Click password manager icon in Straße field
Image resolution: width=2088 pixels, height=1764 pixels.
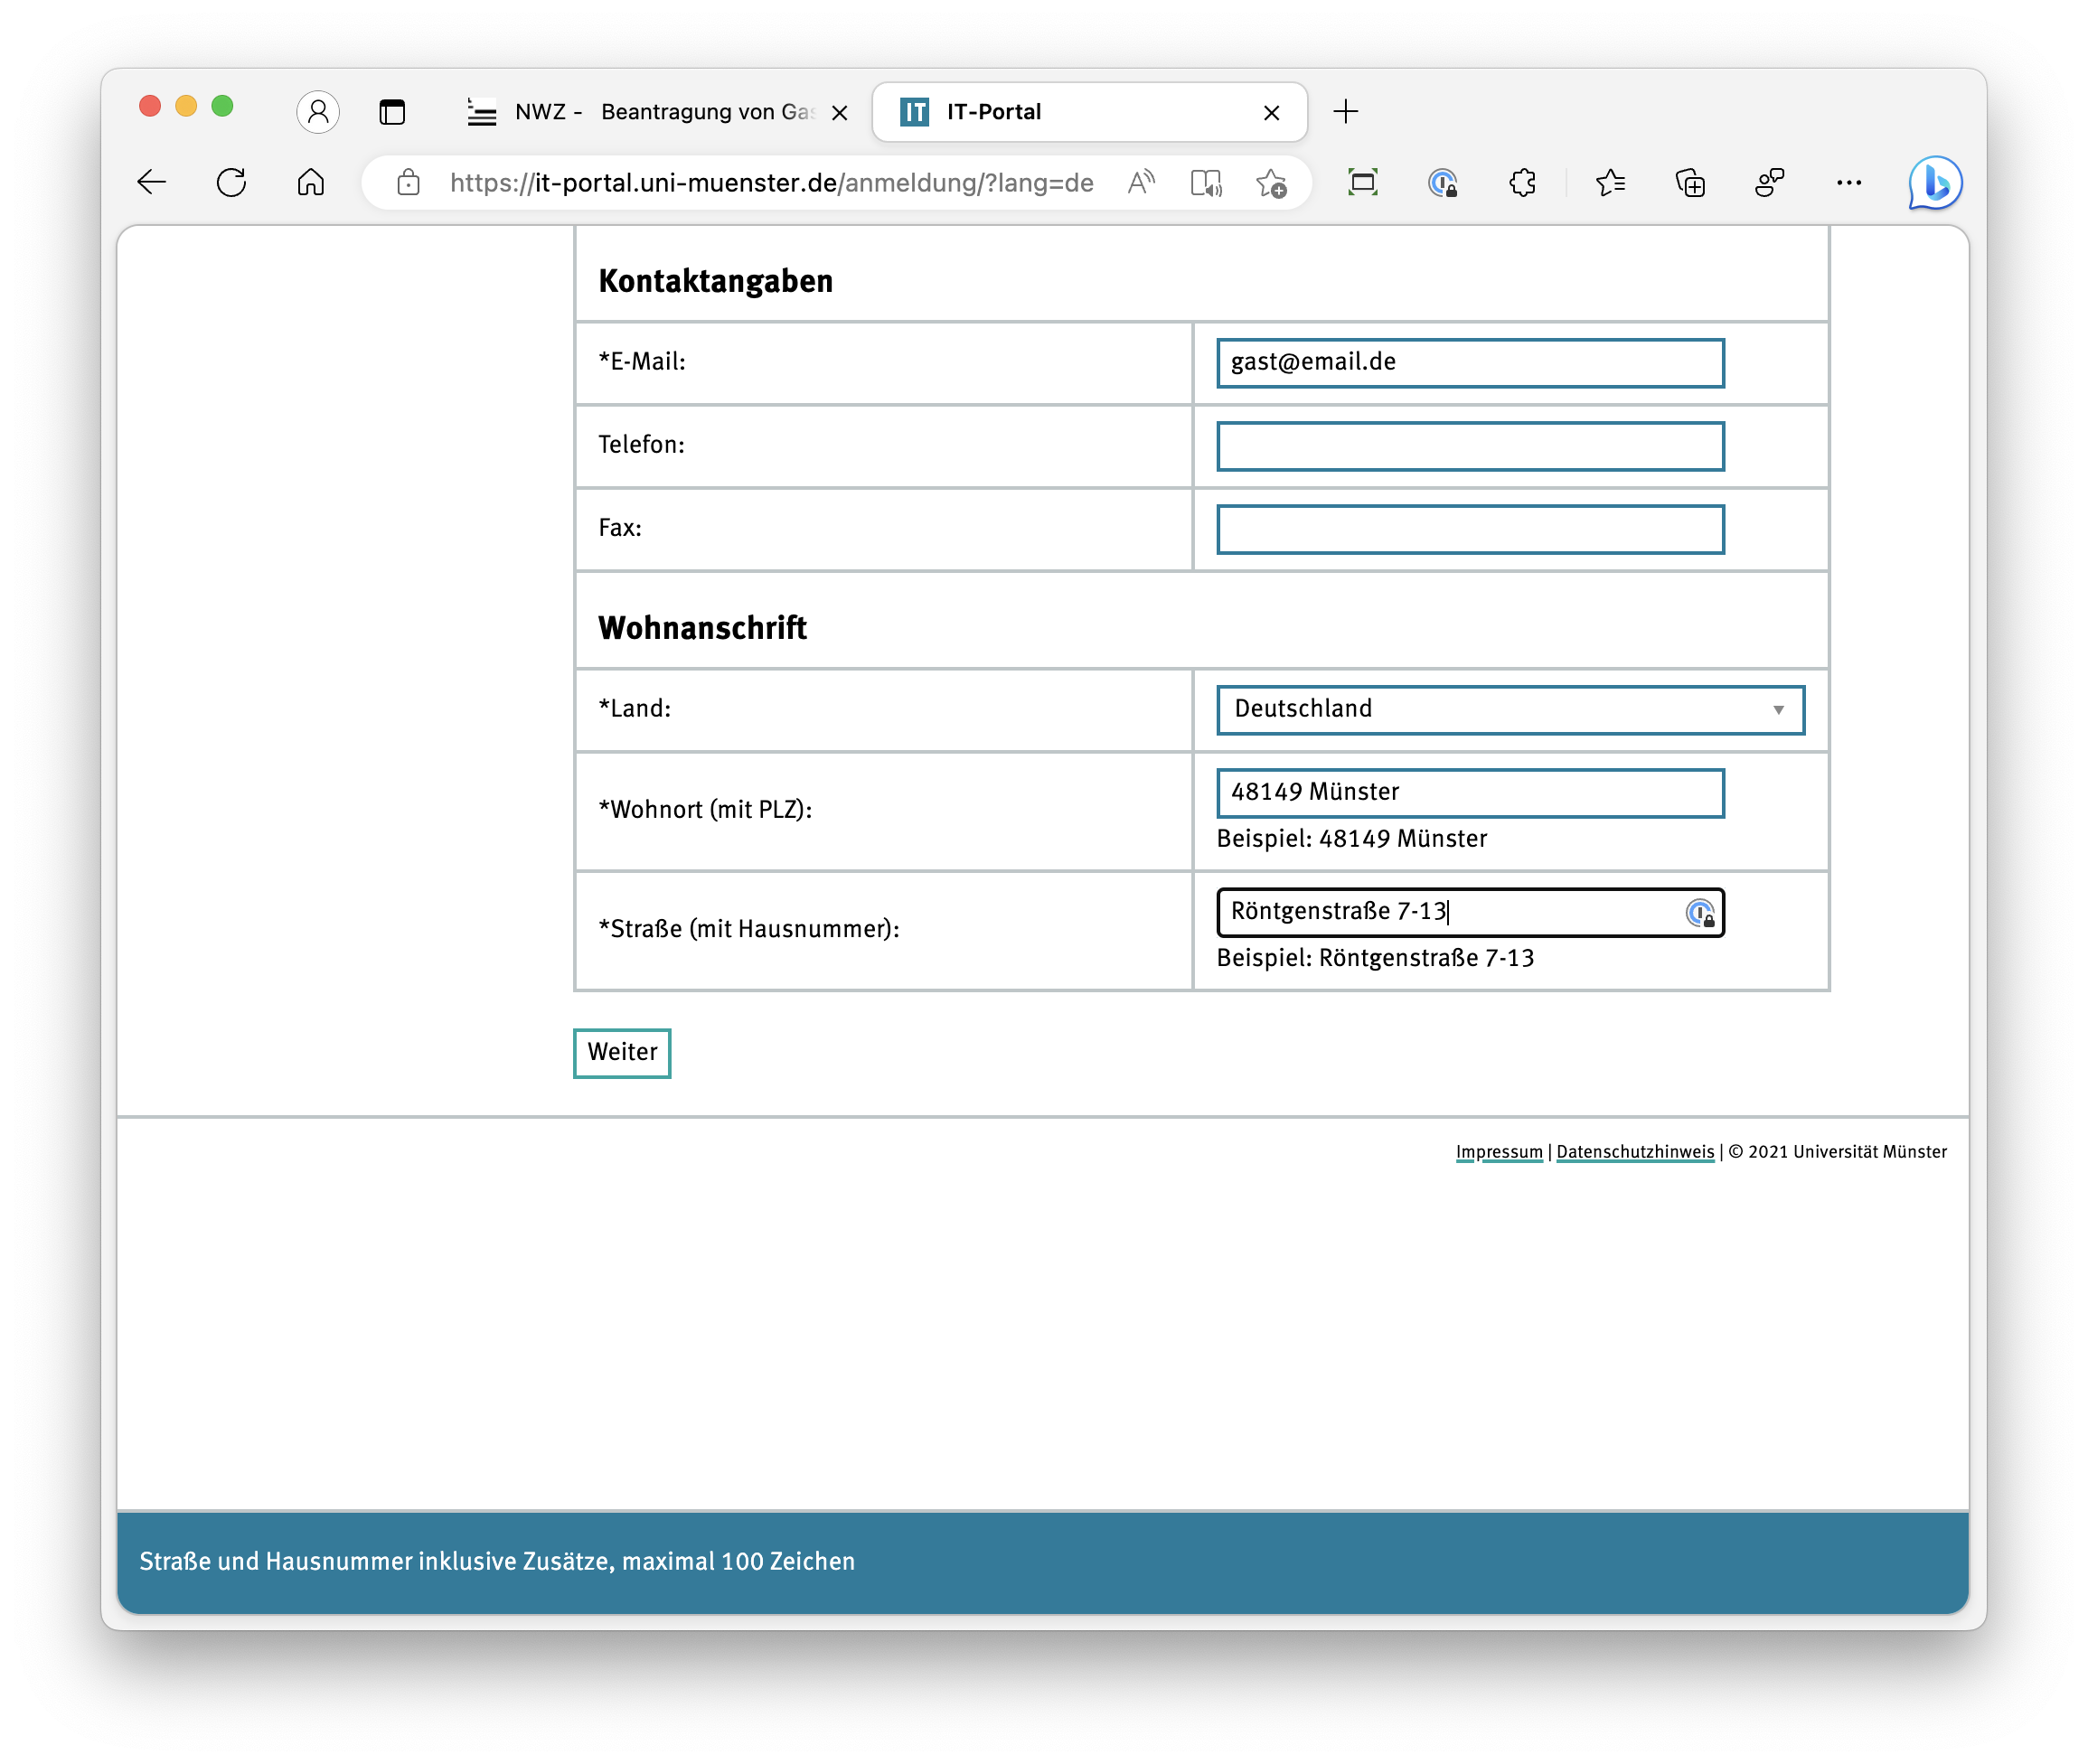1699,913
